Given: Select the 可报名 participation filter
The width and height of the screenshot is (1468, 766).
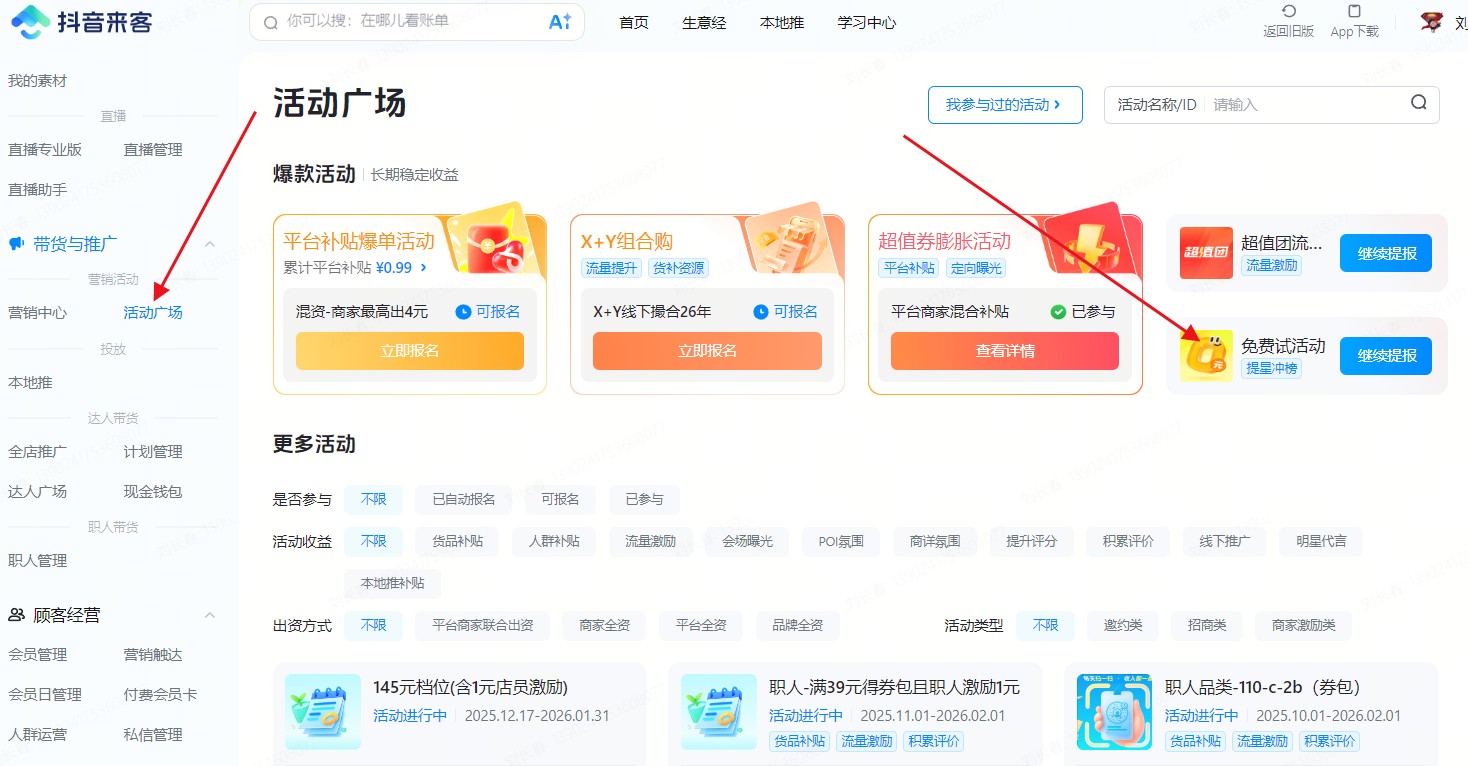Looking at the screenshot, I should tap(560, 499).
